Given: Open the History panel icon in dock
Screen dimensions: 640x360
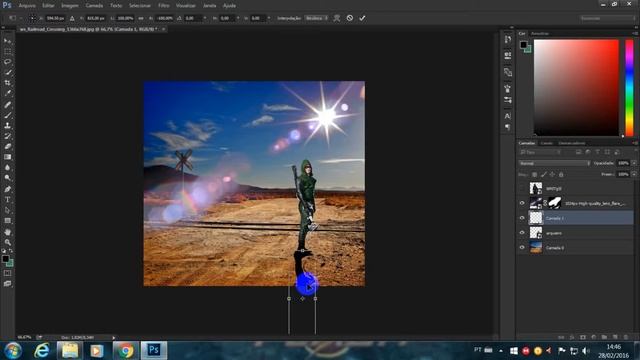Looking at the screenshot, I should pos(508,40).
